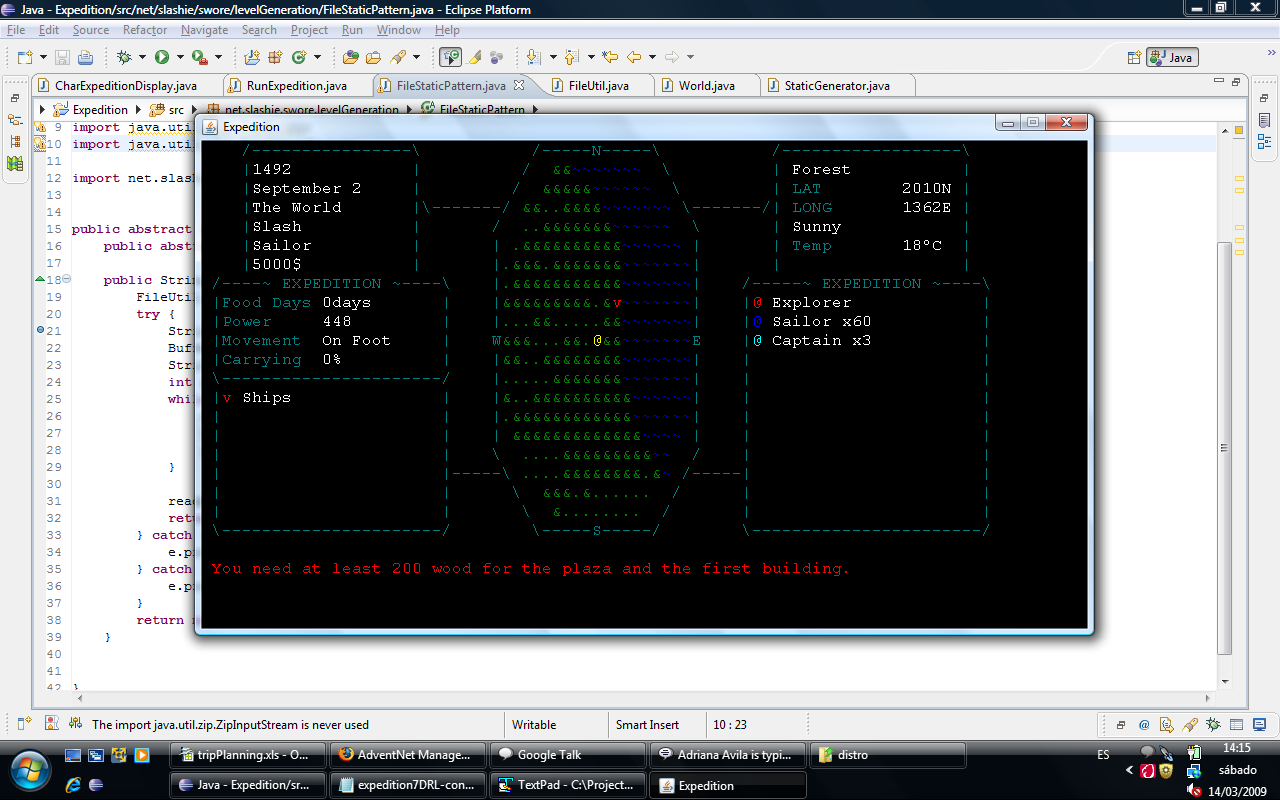Toggle Mark Occurrences in the toolbar
The height and width of the screenshot is (800, 1280).
coord(474,57)
